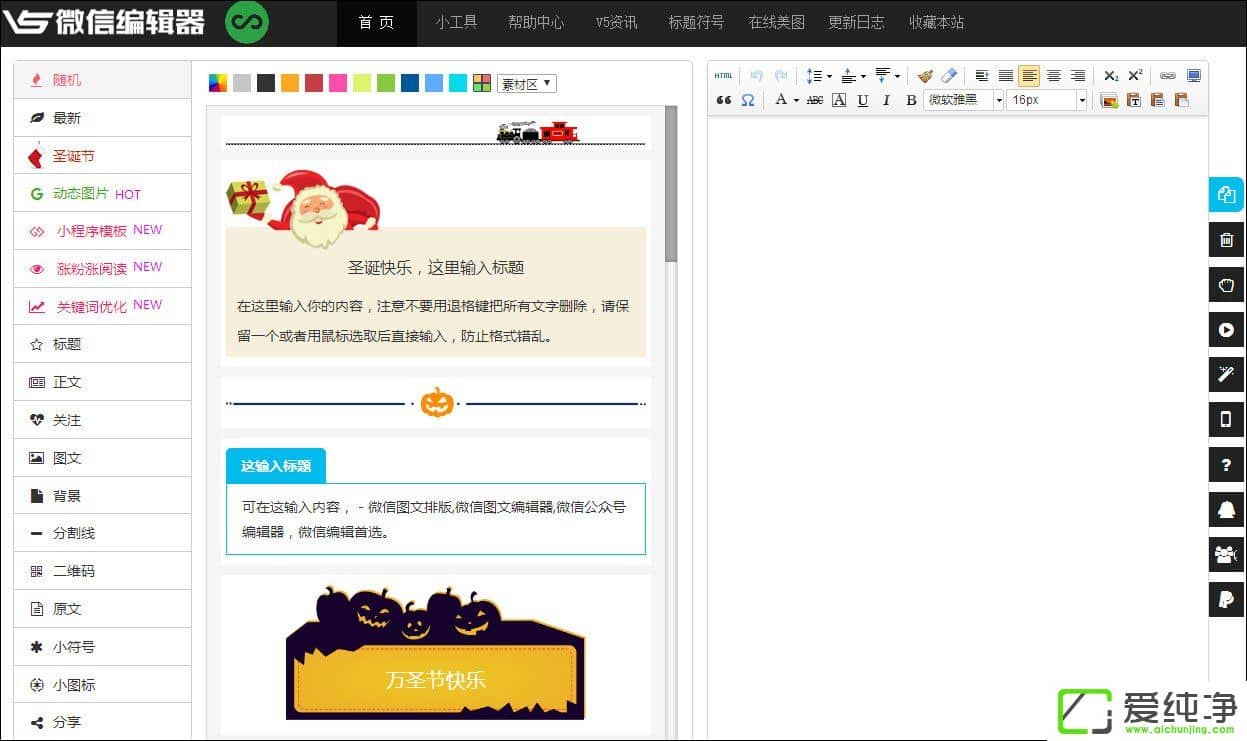Open 标题符号 in the navigation bar

point(696,23)
